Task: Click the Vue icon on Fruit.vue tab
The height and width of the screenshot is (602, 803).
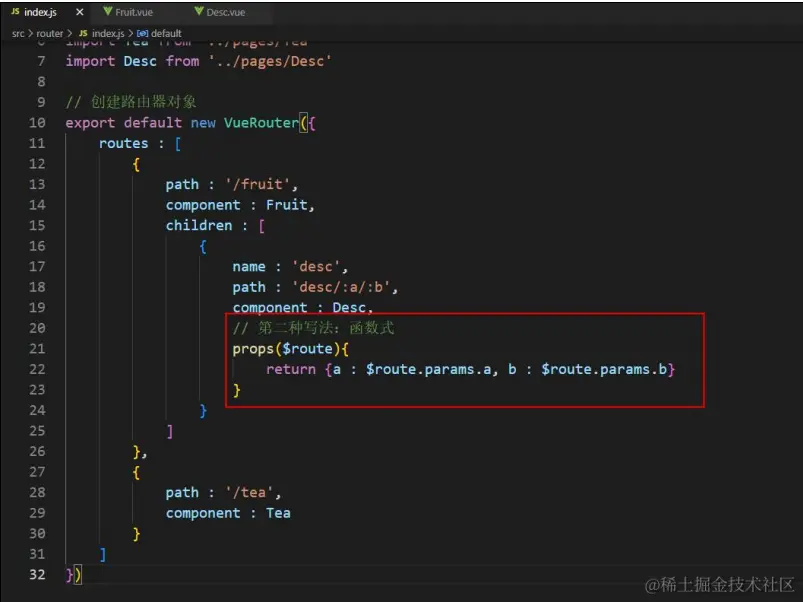Action: pyautogui.click(x=108, y=11)
